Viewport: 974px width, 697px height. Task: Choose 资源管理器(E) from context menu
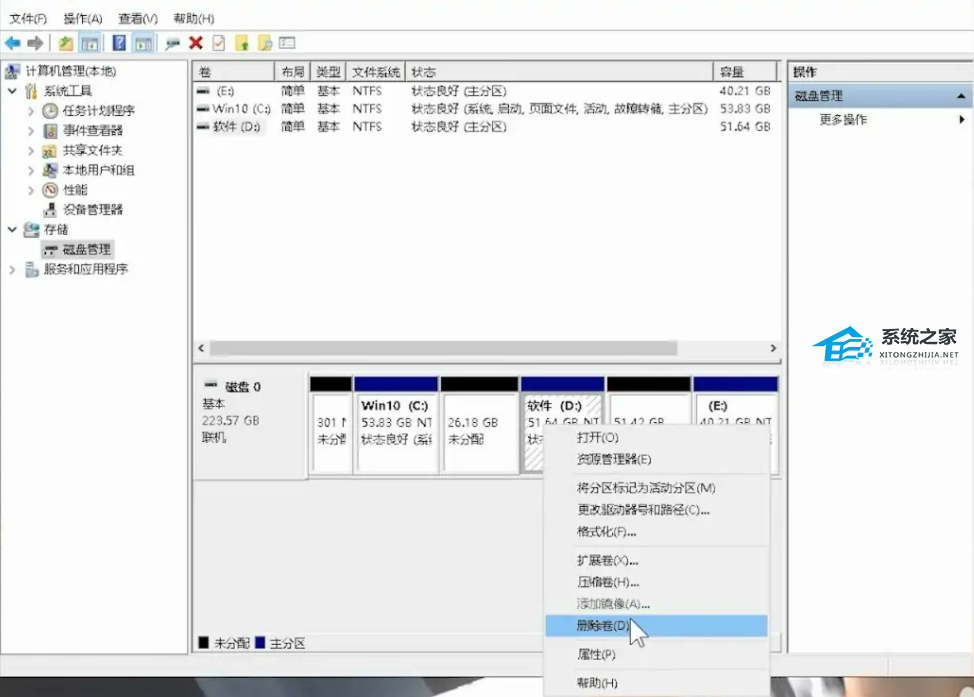pos(657,459)
